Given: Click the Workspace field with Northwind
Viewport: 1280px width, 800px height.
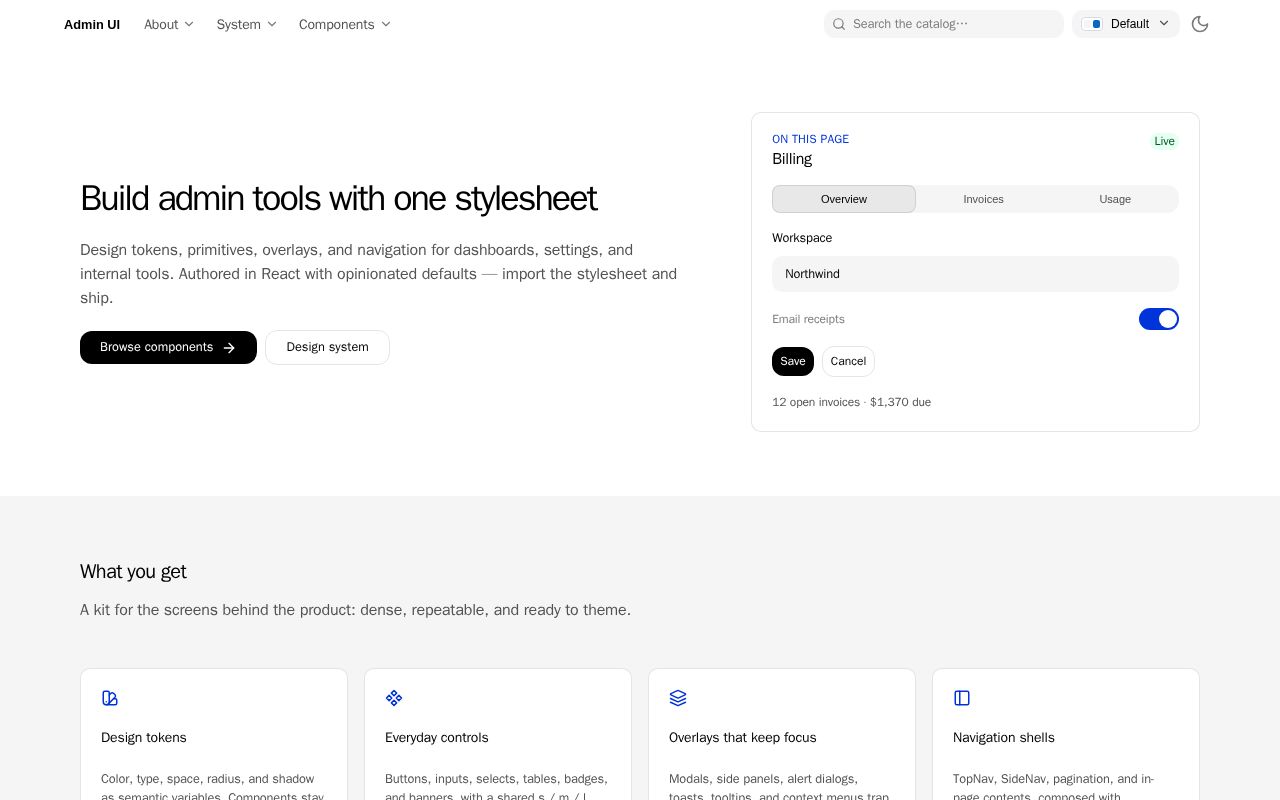Looking at the screenshot, I should (x=975, y=274).
